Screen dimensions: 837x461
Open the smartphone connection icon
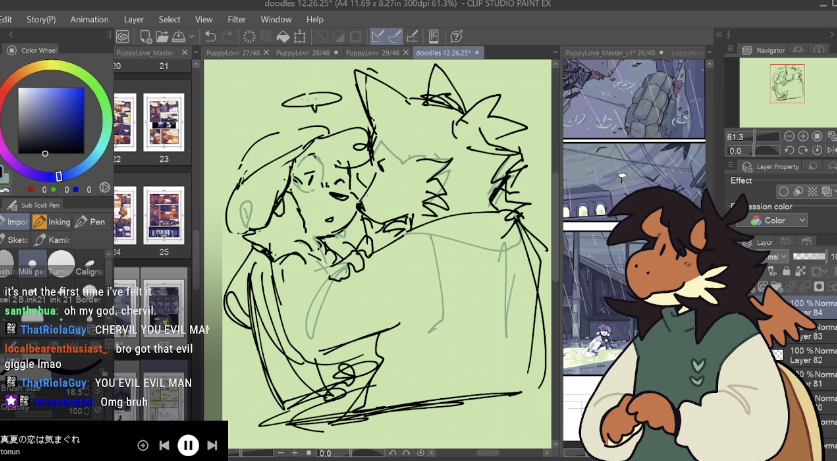433,36
